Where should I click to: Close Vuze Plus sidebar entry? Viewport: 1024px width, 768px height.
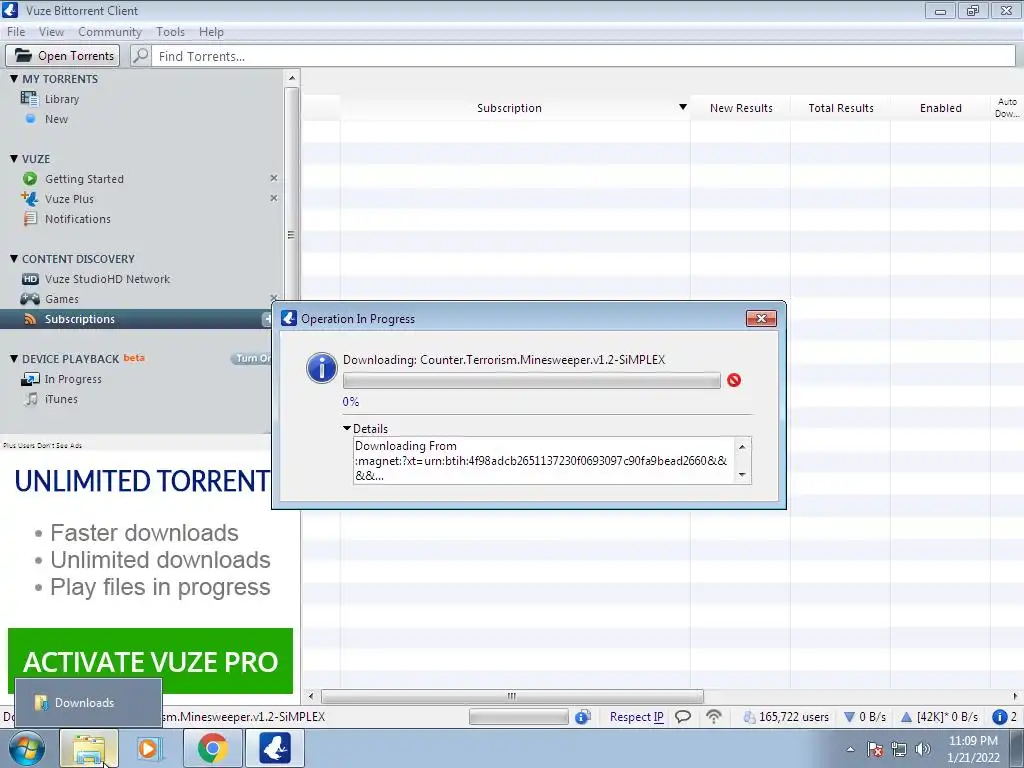[274, 198]
